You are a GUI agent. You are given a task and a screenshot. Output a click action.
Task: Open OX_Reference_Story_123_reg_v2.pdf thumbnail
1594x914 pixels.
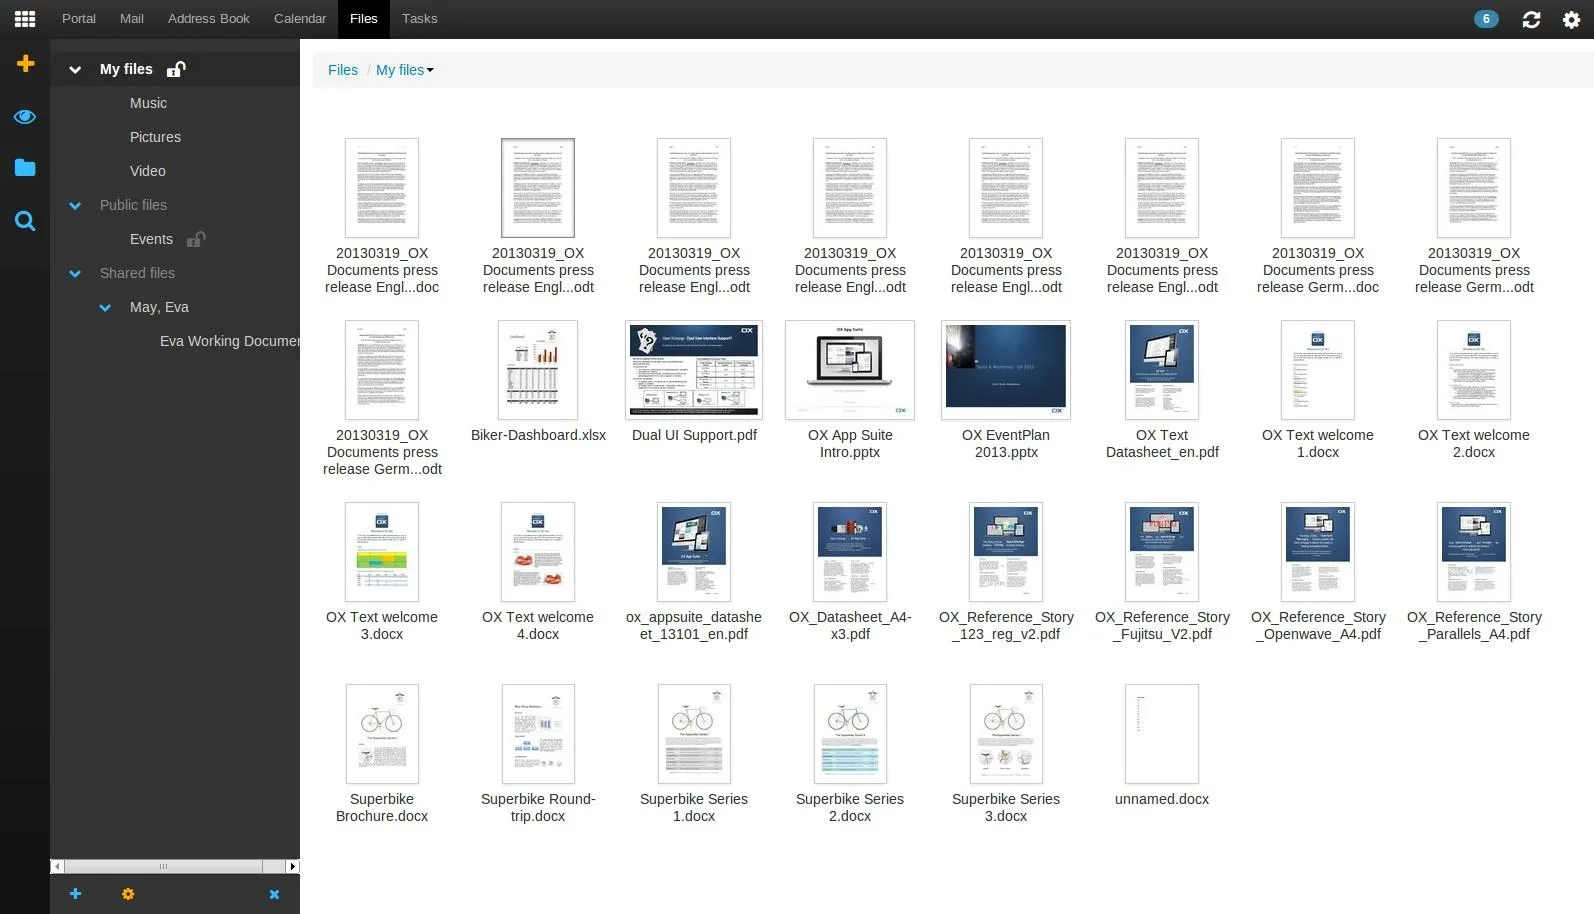coord(1006,552)
